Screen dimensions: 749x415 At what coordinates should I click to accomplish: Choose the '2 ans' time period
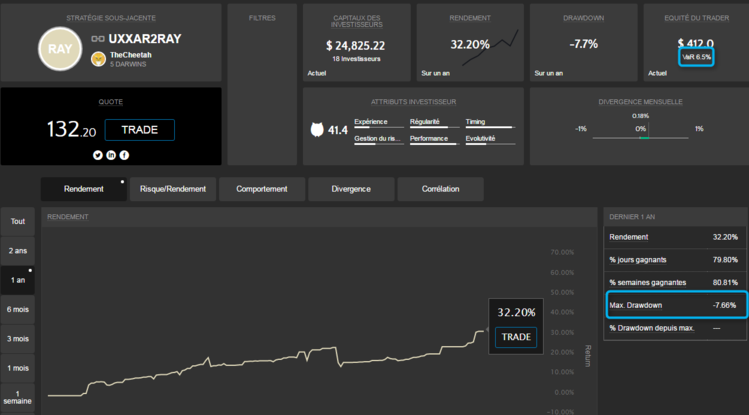[18, 251]
